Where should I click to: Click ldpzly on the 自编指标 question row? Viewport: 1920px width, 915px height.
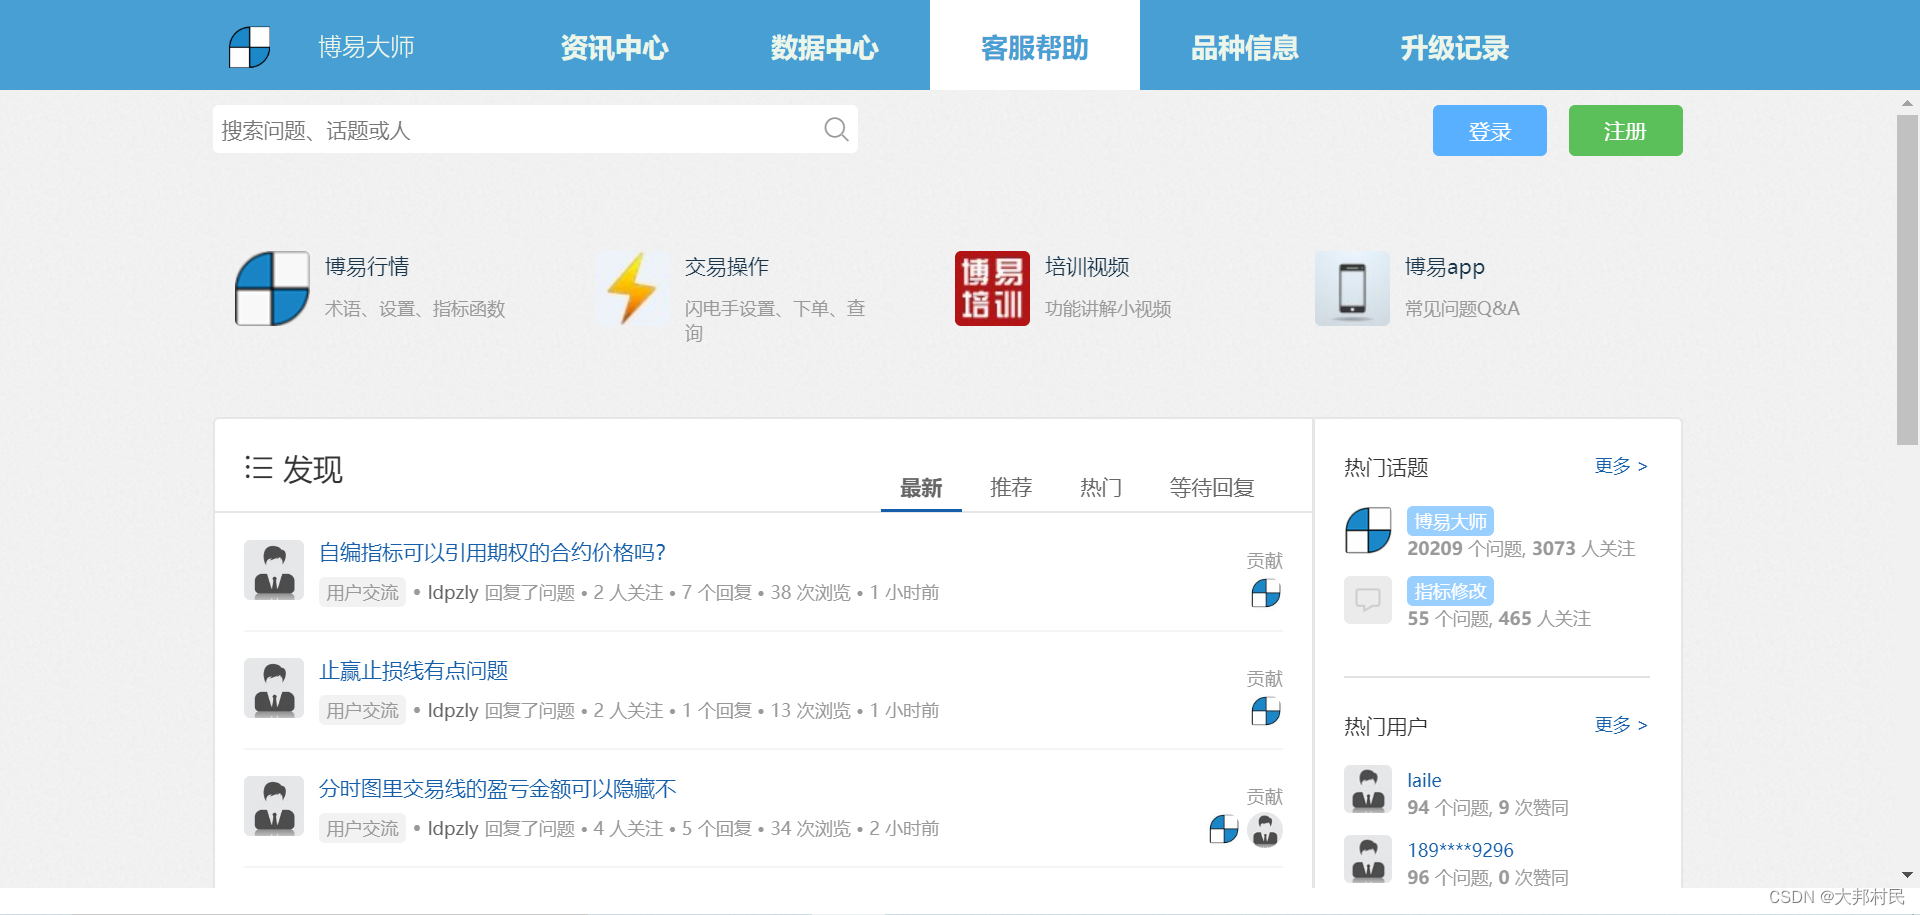[453, 593]
